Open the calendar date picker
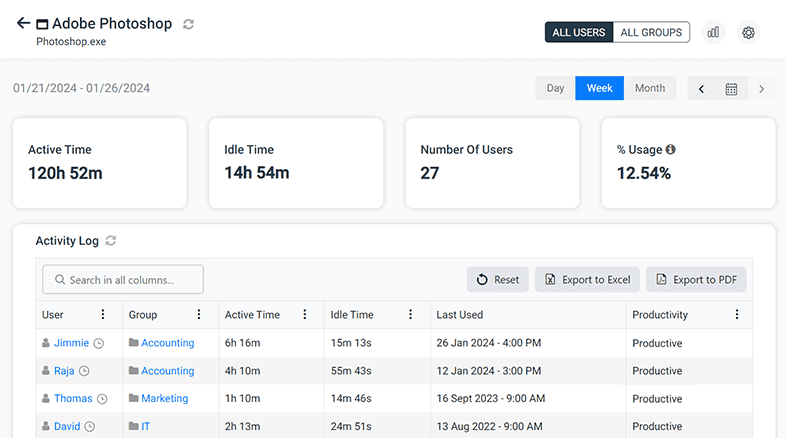The image size is (786, 438). click(731, 89)
